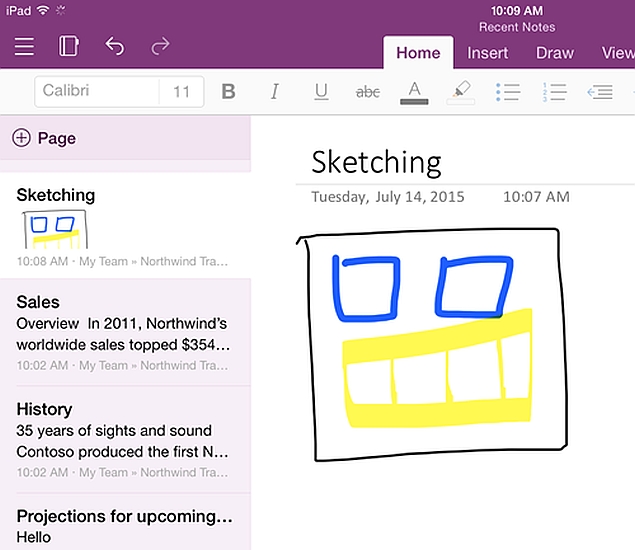
Task: Select the right blue square in drawing
Action: 474,286
